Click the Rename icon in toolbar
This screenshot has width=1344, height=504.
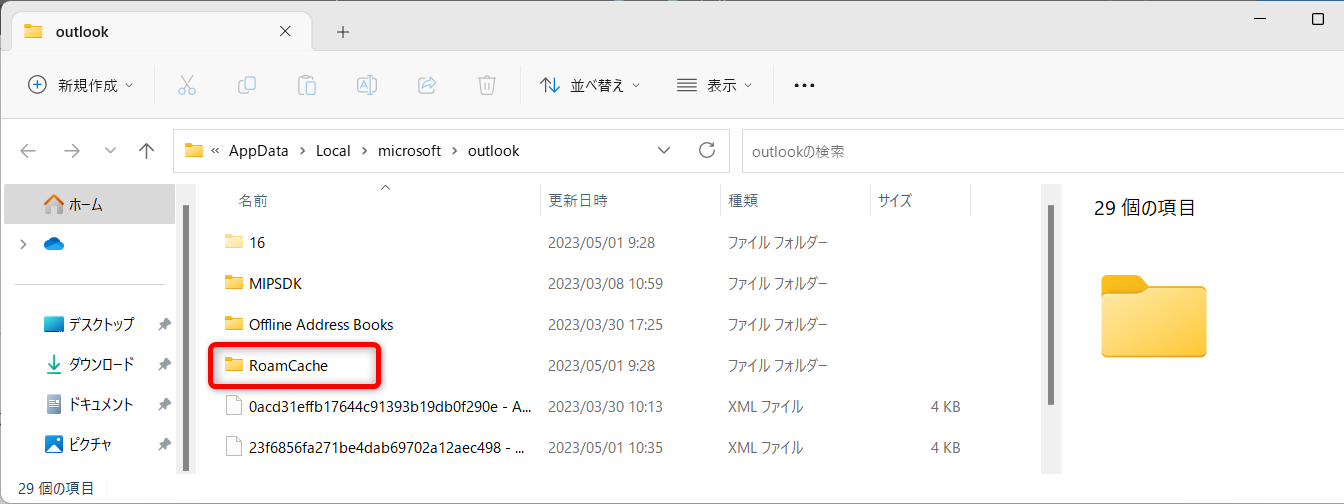pyautogui.click(x=367, y=85)
